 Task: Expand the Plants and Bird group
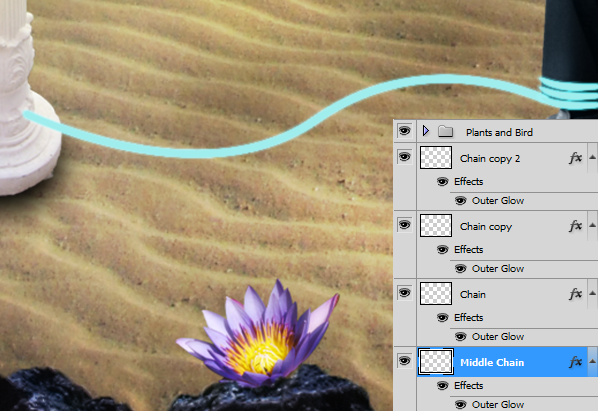click(x=426, y=131)
